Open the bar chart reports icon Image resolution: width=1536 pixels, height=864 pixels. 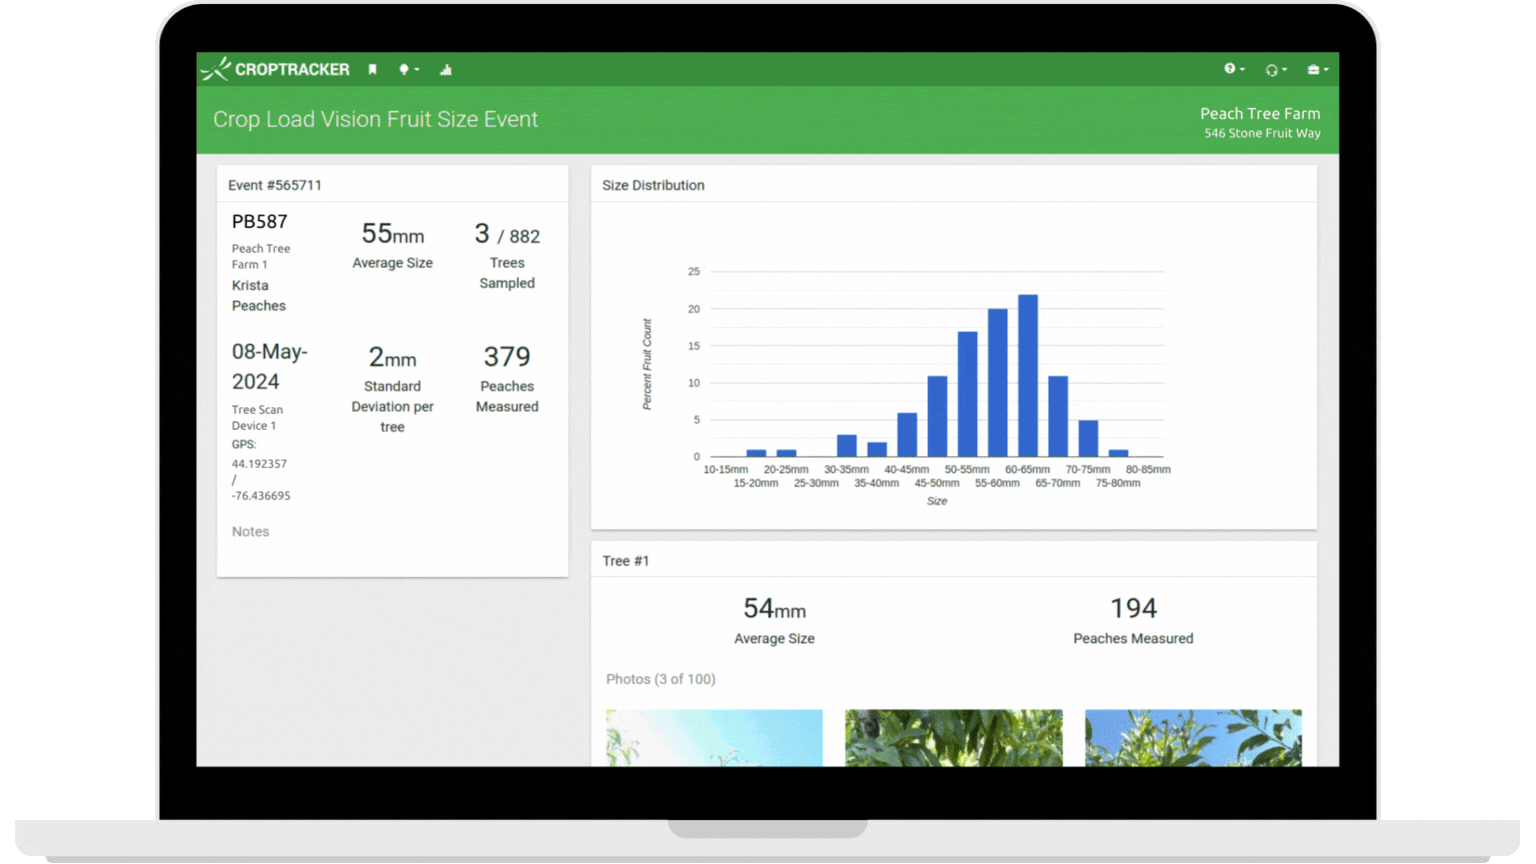(x=446, y=70)
